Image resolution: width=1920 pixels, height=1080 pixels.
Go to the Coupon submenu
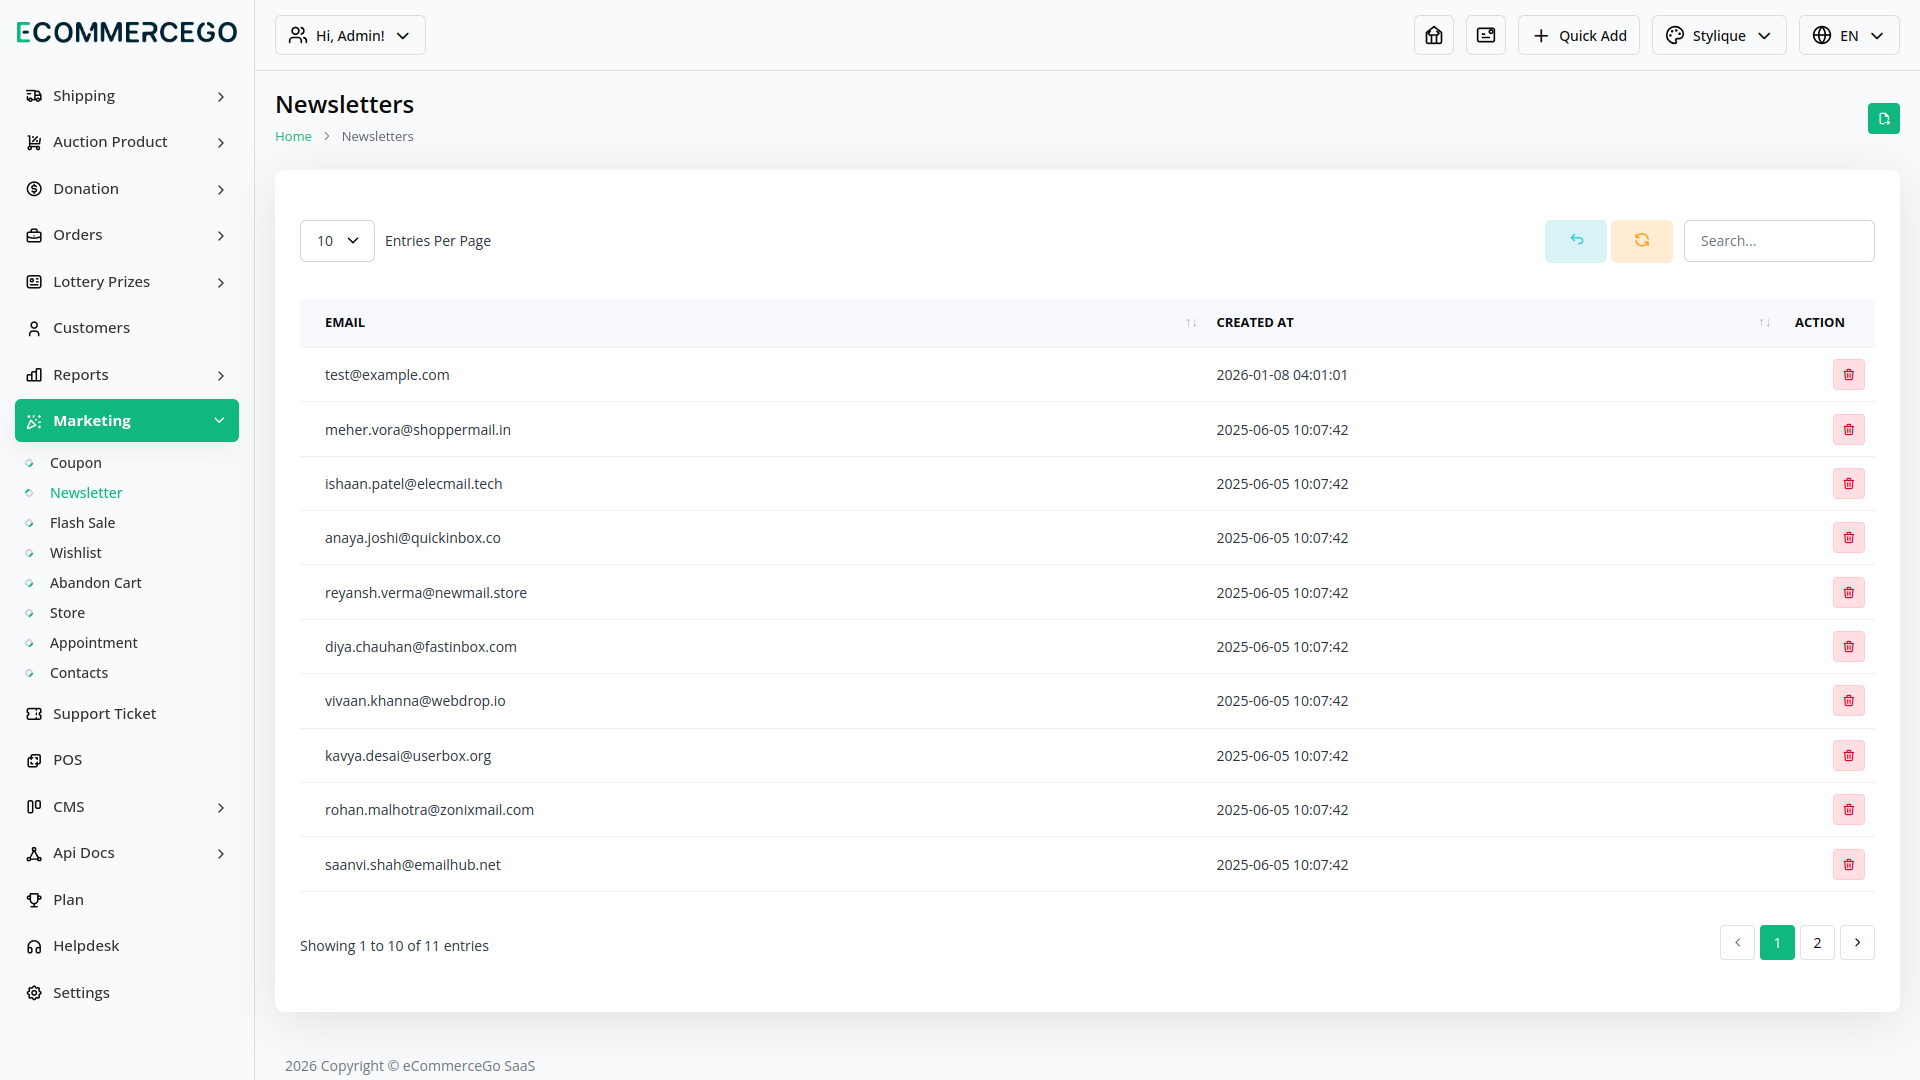tap(76, 463)
